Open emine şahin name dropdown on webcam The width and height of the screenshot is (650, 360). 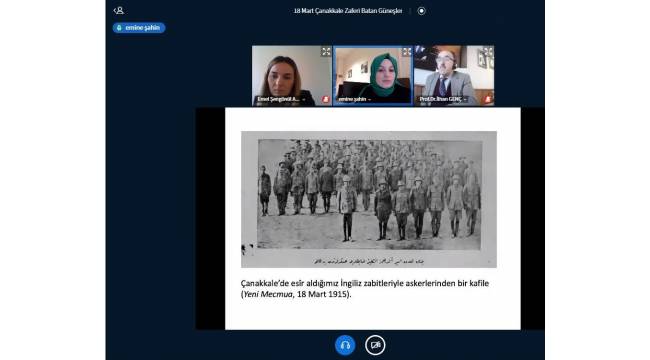pyautogui.click(x=354, y=100)
